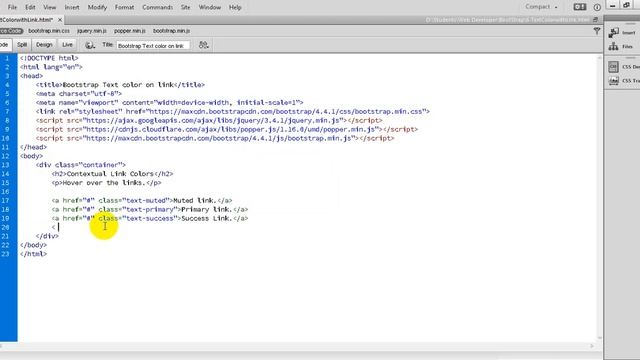Image resolution: width=640 pixels, height=360 pixels.
Task: Click into the document Title field
Action: point(153,46)
